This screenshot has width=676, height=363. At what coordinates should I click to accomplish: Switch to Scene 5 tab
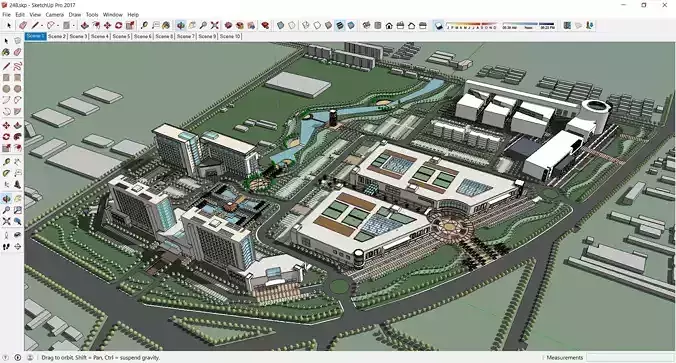click(x=121, y=36)
